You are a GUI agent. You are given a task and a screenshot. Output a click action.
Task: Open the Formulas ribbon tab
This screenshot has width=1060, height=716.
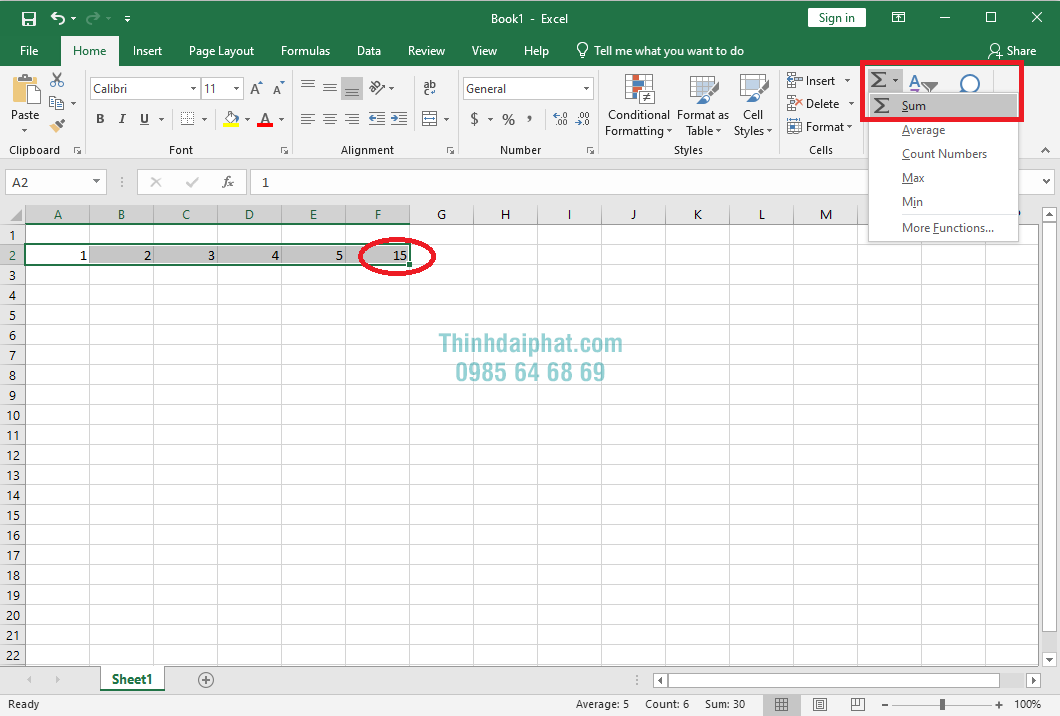point(305,51)
